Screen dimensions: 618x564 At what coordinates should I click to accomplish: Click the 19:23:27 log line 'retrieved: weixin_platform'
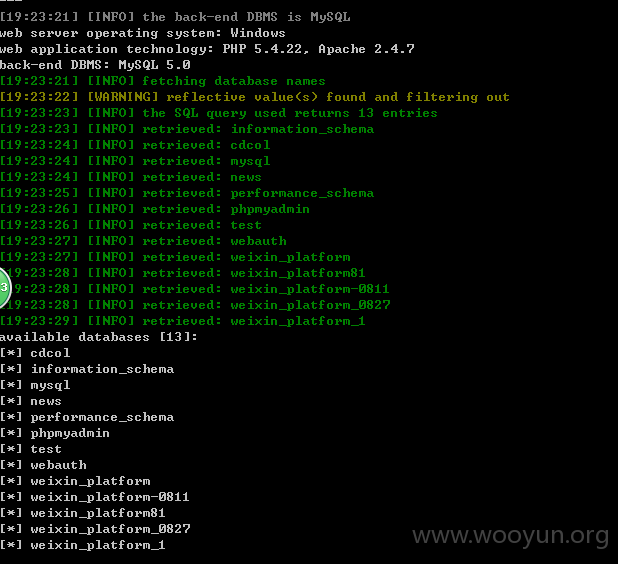(x=175, y=257)
